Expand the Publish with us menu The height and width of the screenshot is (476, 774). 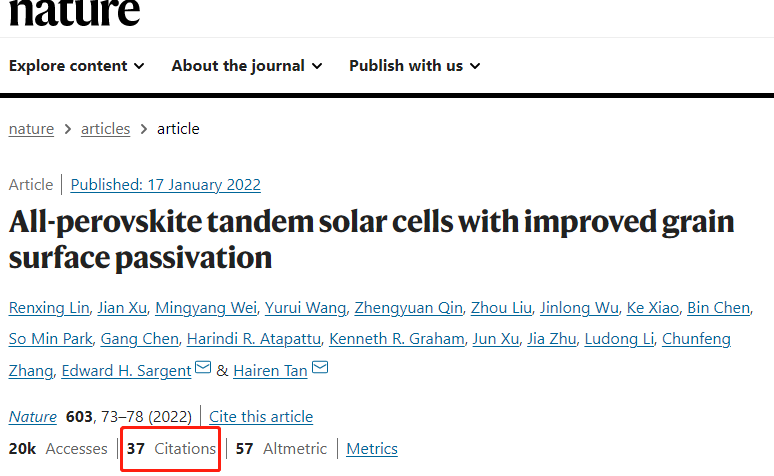pyautogui.click(x=415, y=66)
